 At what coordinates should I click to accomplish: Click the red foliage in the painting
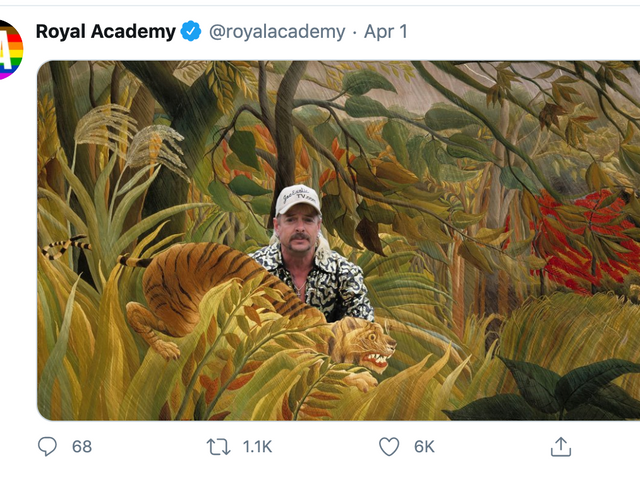[576, 241]
